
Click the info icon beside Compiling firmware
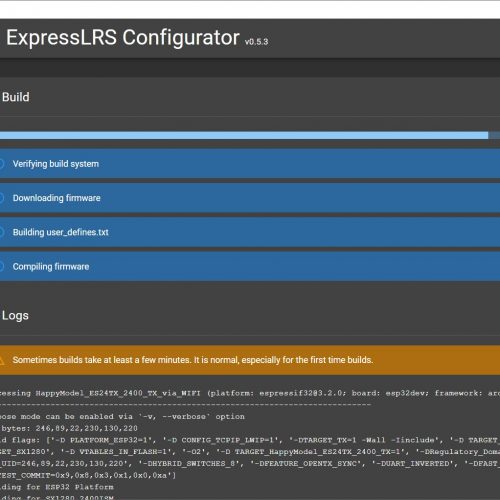tap(1, 266)
